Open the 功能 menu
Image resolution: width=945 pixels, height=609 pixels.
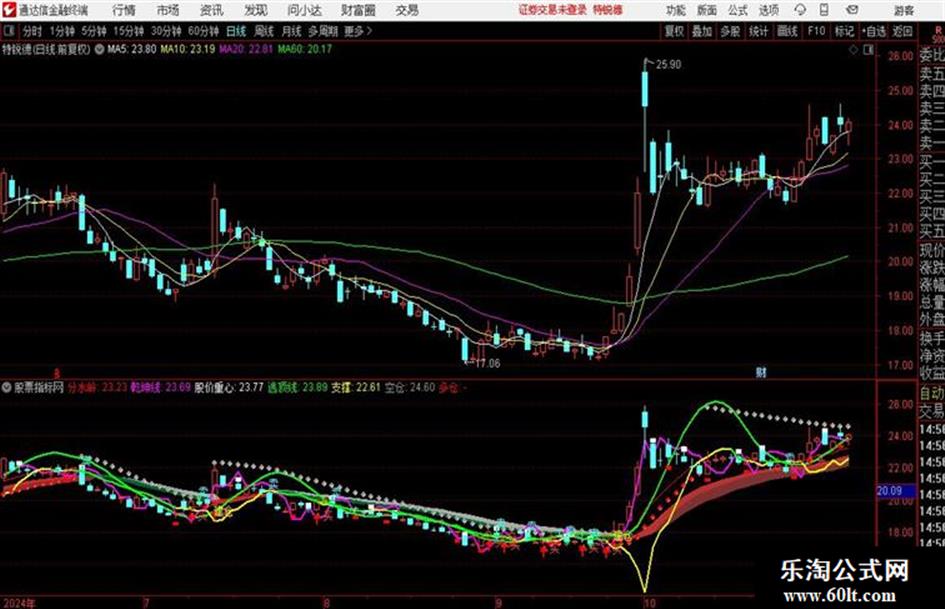tap(676, 10)
